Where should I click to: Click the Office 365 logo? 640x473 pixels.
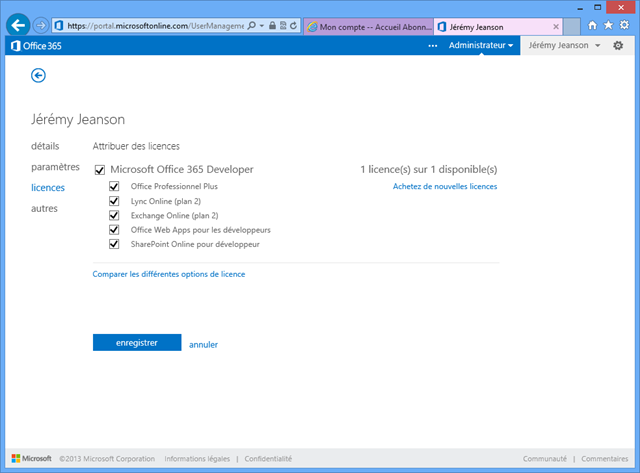coord(36,46)
